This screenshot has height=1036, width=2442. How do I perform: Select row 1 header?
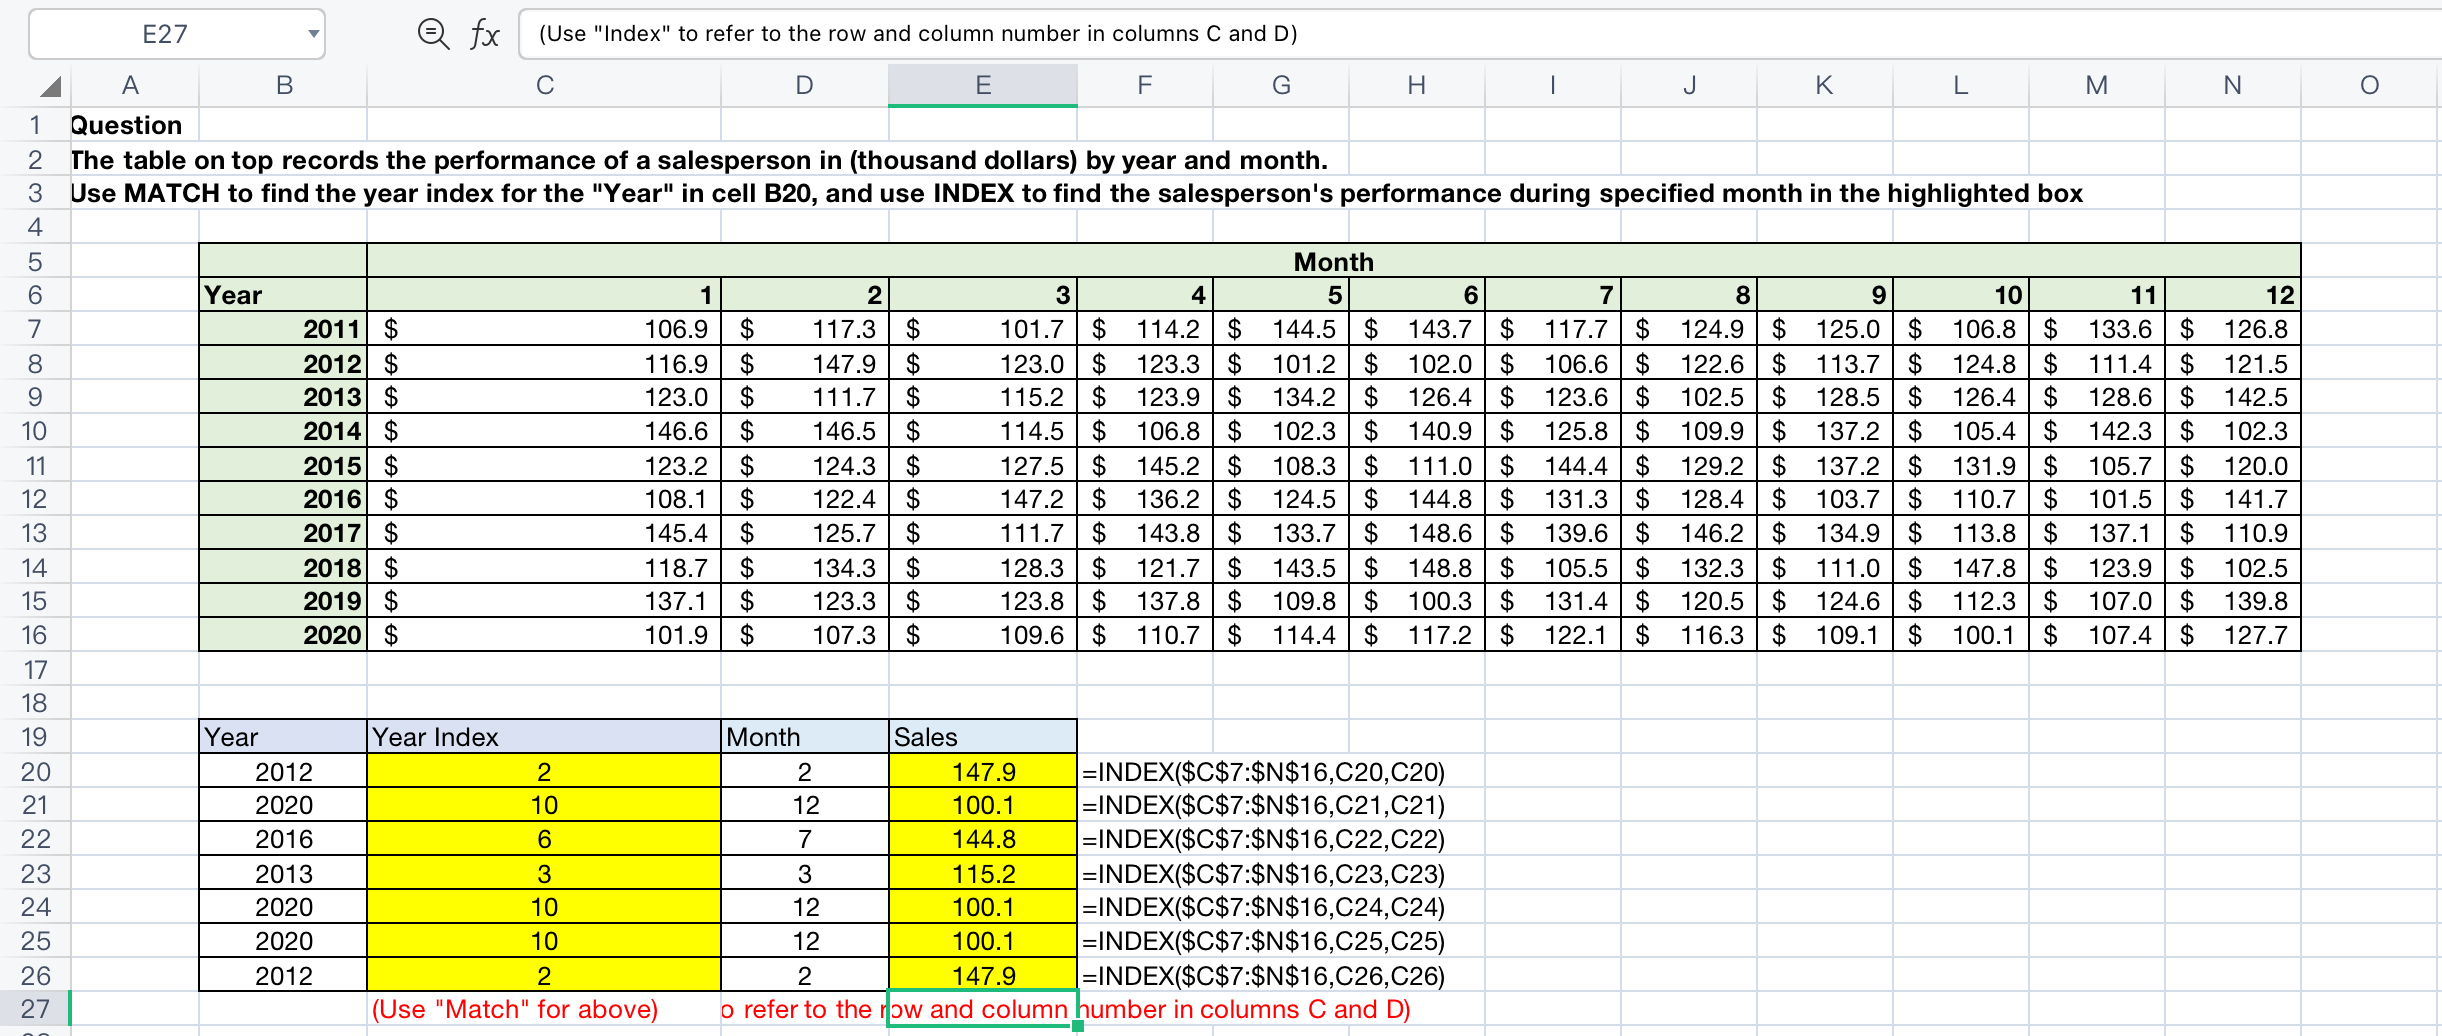pos(35,125)
